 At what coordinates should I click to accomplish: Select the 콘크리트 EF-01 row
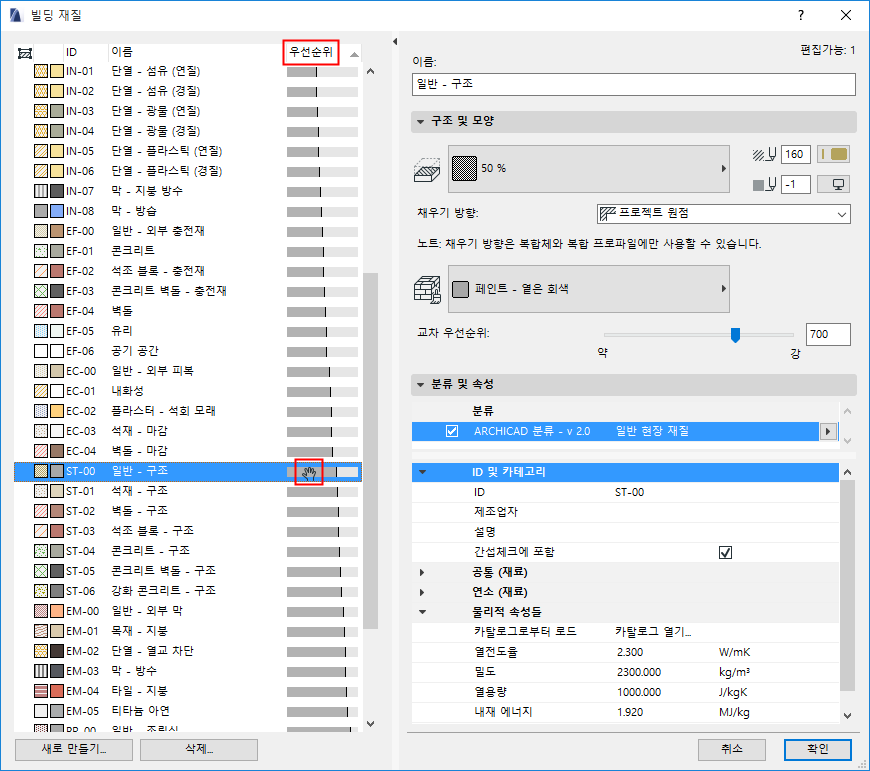188,251
